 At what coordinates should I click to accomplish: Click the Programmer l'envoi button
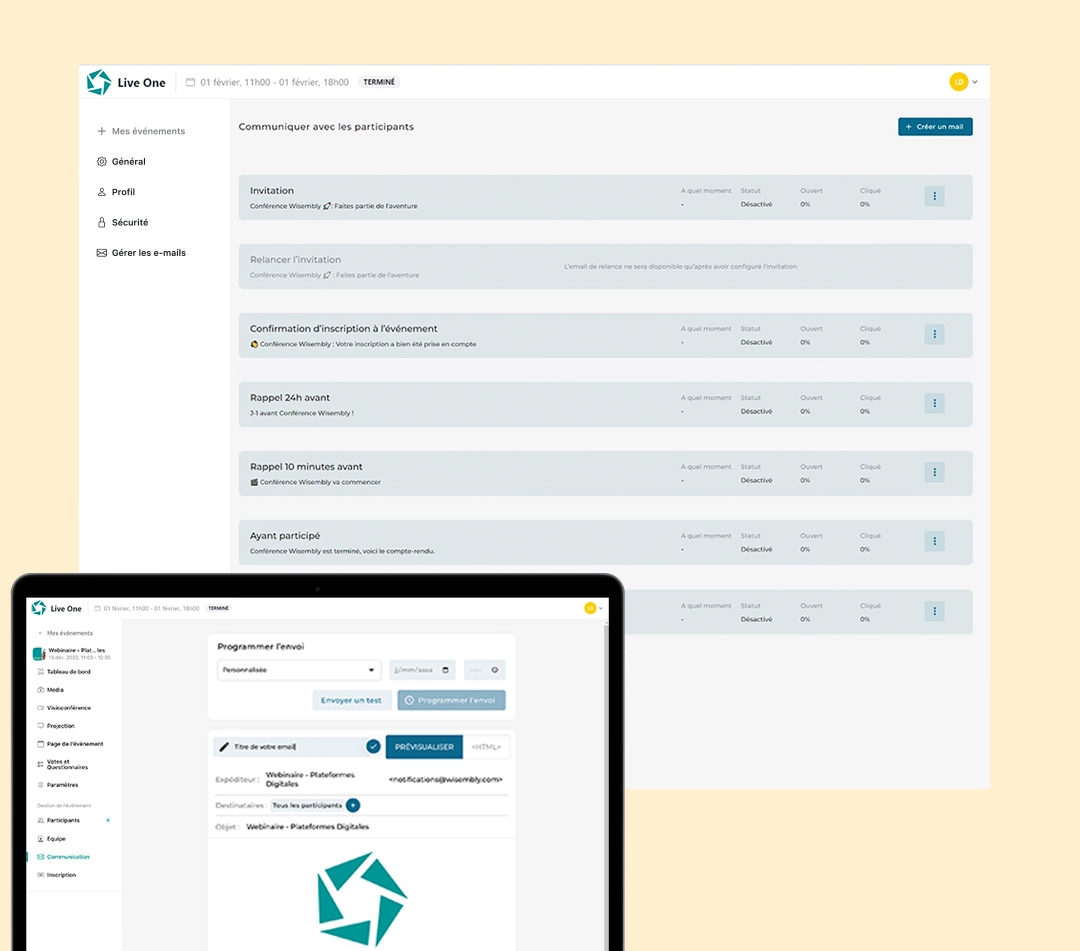click(x=451, y=700)
